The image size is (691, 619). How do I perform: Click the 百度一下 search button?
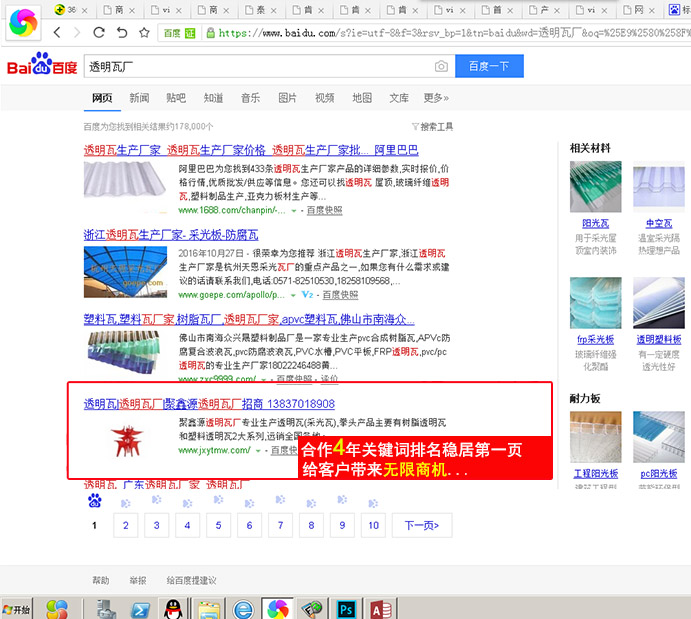coord(489,66)
